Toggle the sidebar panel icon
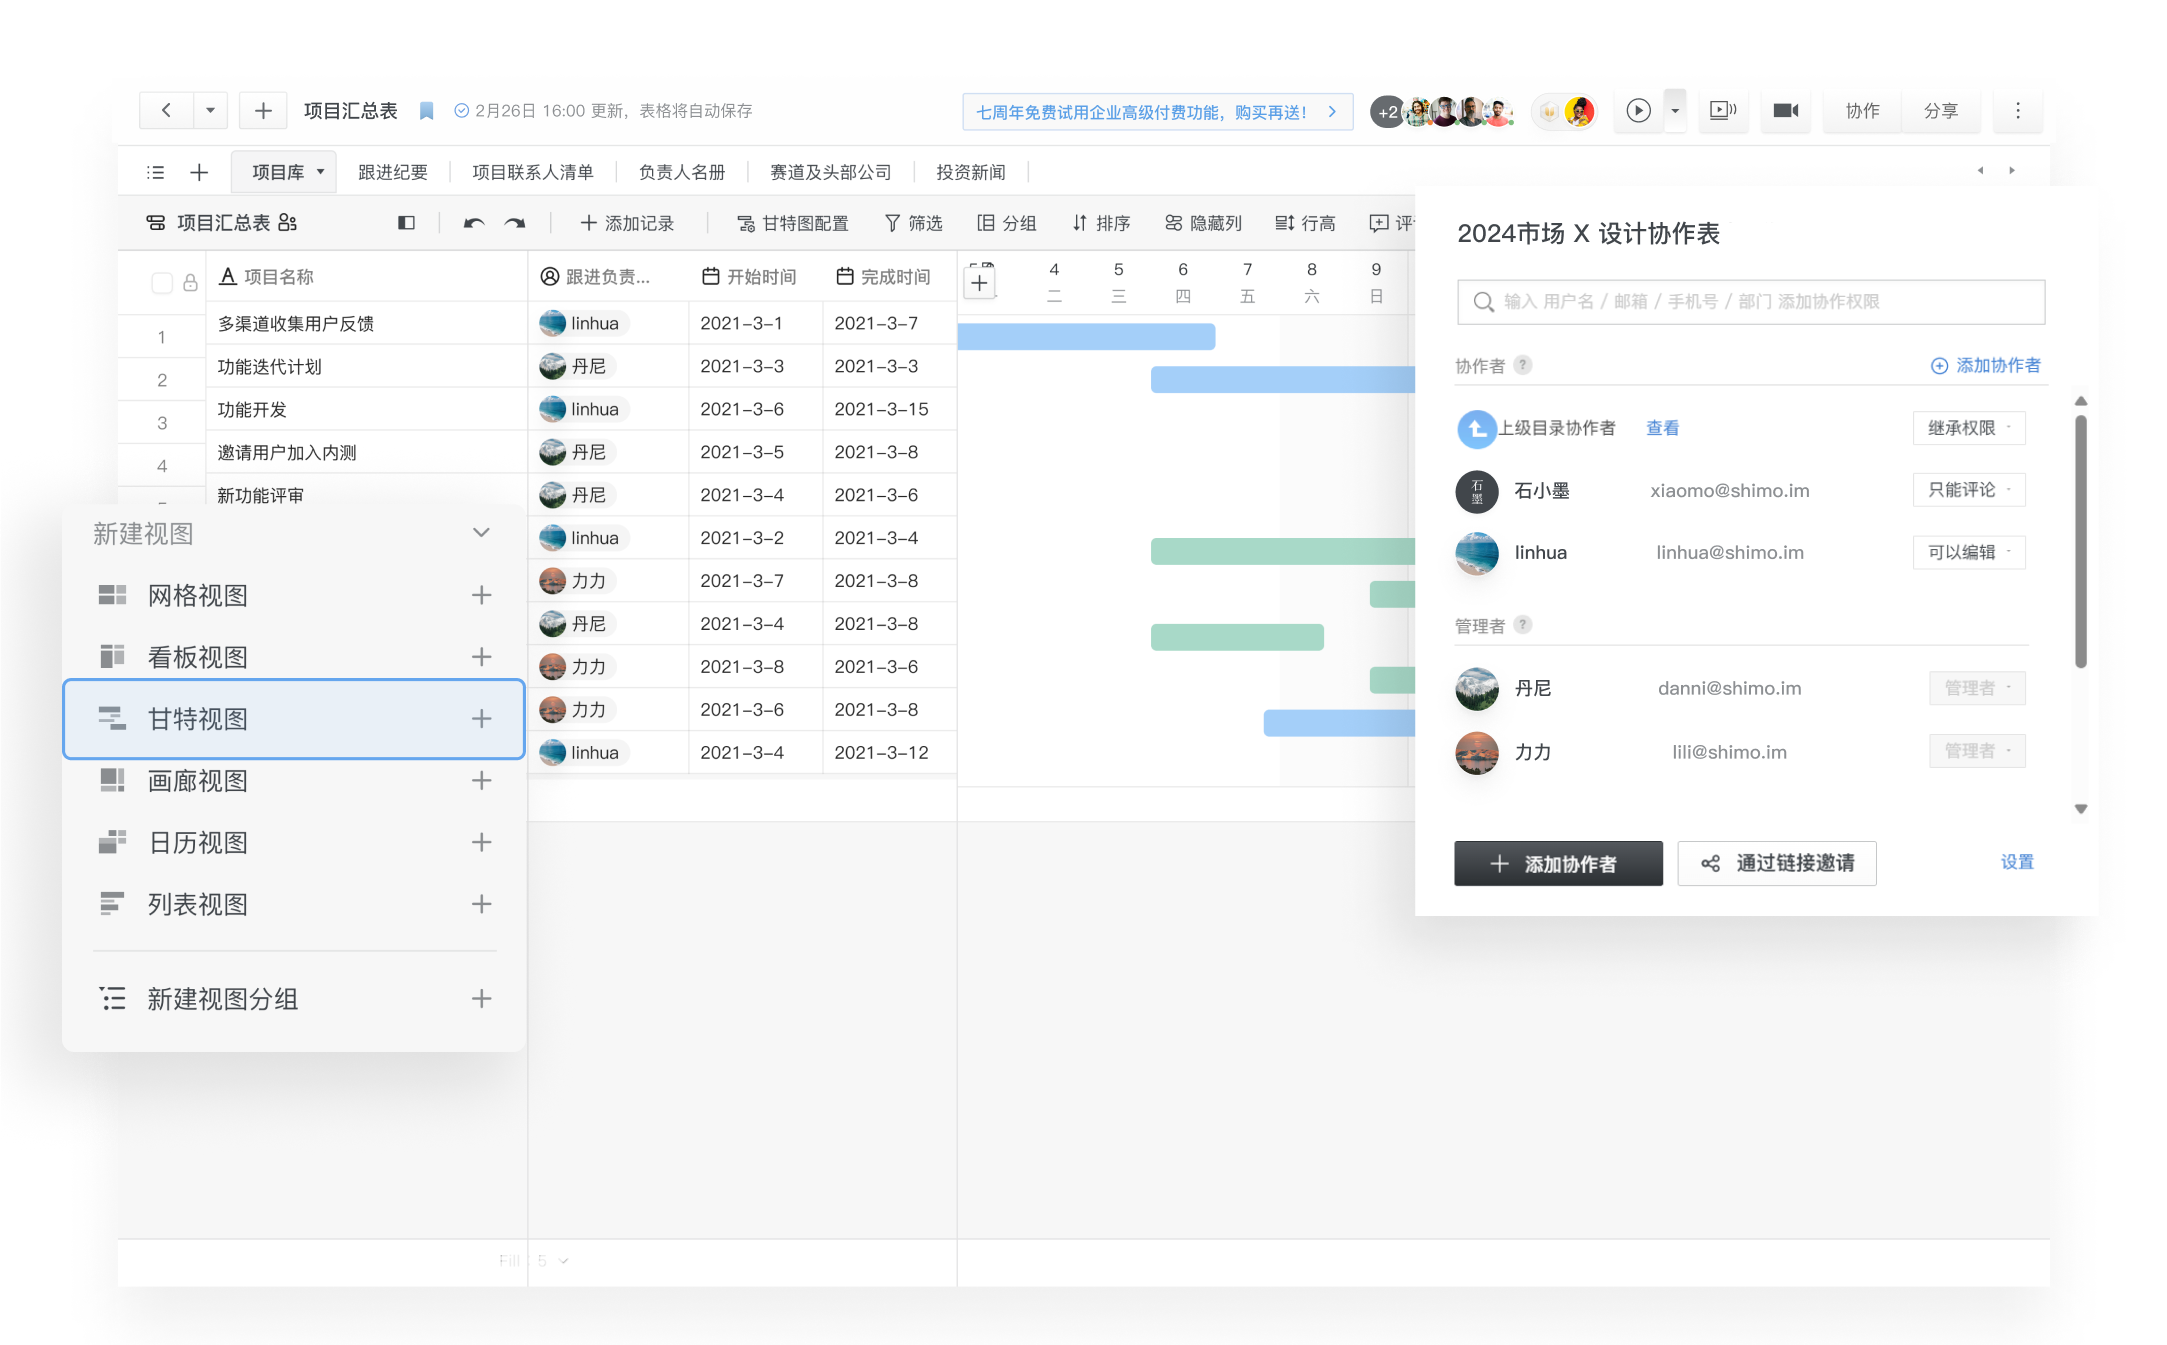The image size is (2167, 1345). (x=406, y=223)
